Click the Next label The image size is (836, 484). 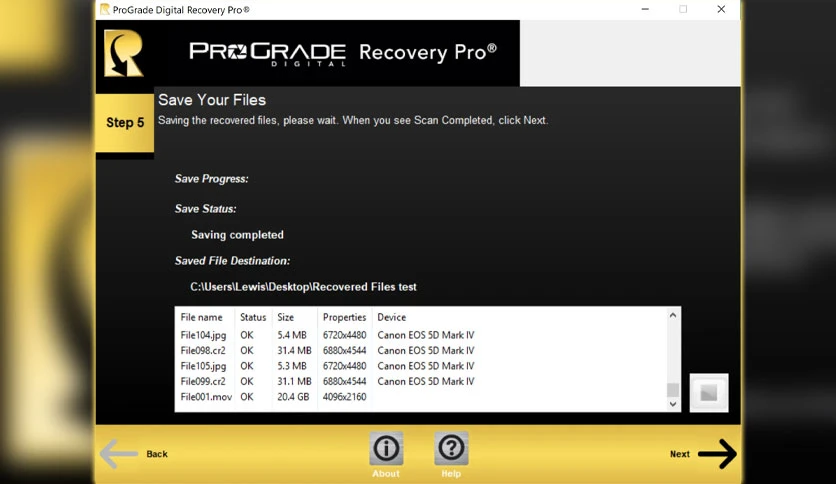(680, 454)
